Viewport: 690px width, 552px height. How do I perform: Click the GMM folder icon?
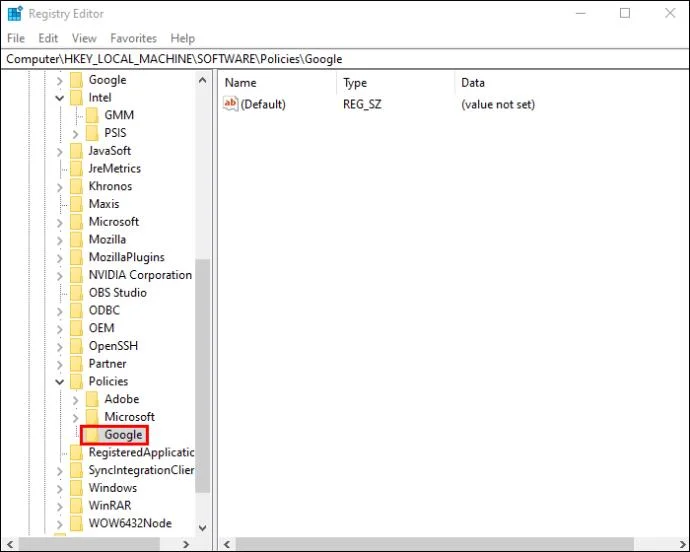(92, 115)
